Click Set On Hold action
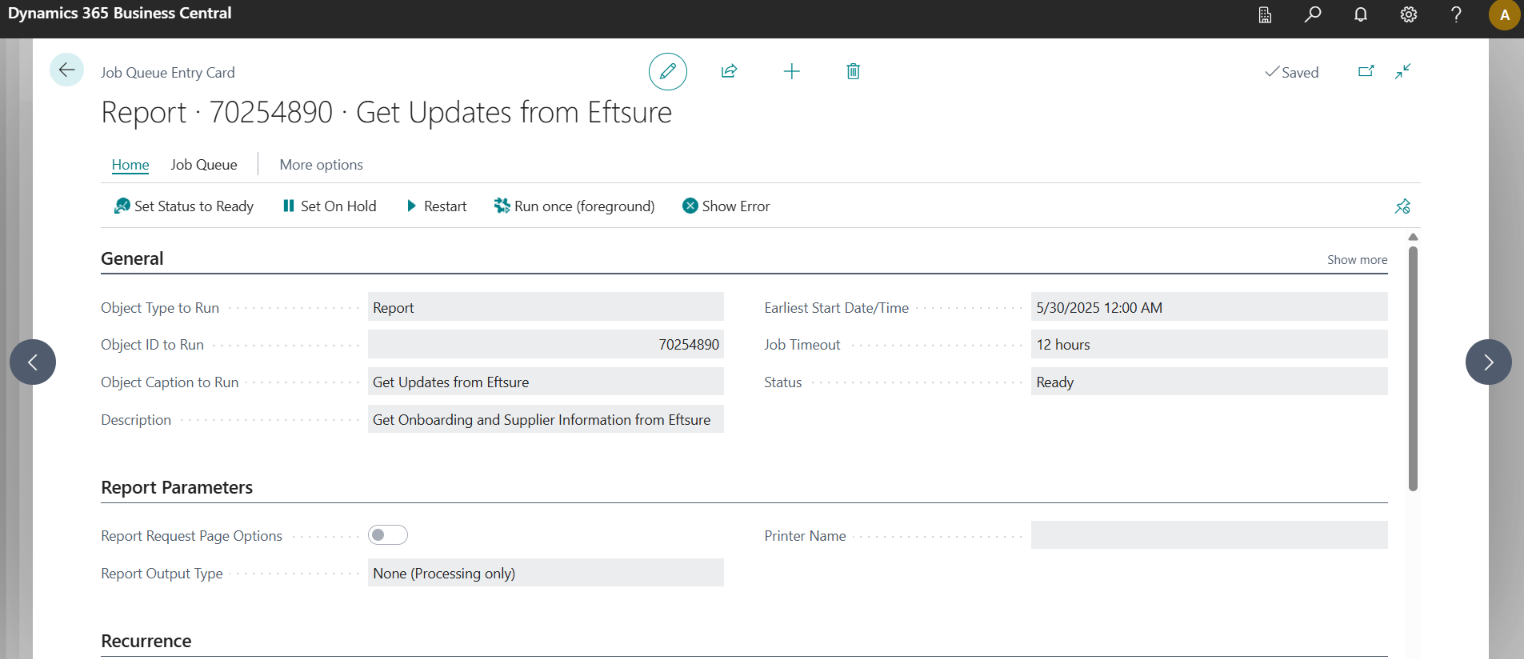Screen dimensions: 1524x659 click(x=329, y=206)
